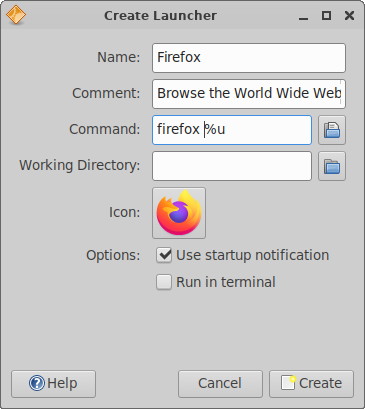
Task: Click the "Command:" label
Action: click(x=105, y=129)
